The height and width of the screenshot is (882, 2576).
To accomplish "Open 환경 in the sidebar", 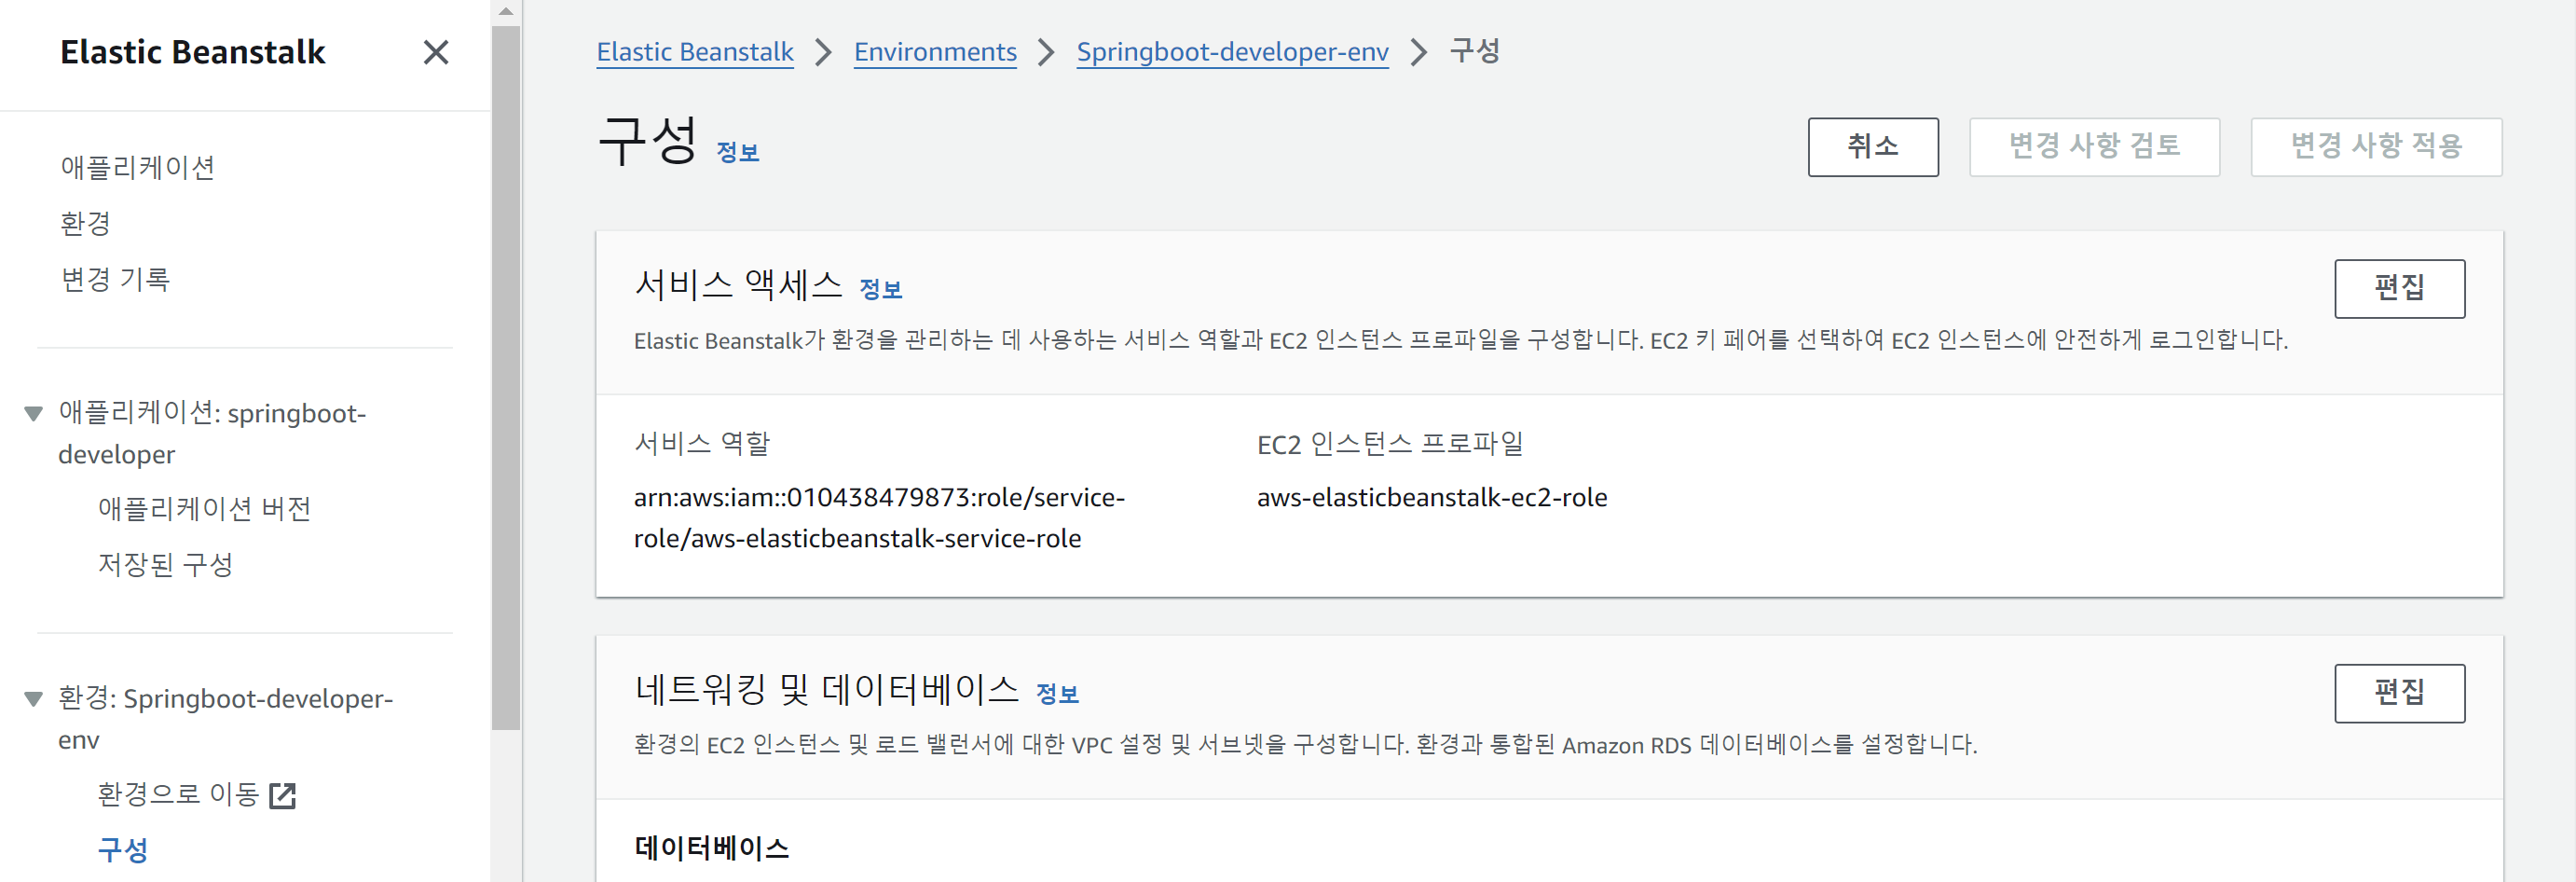I will 85,223.
